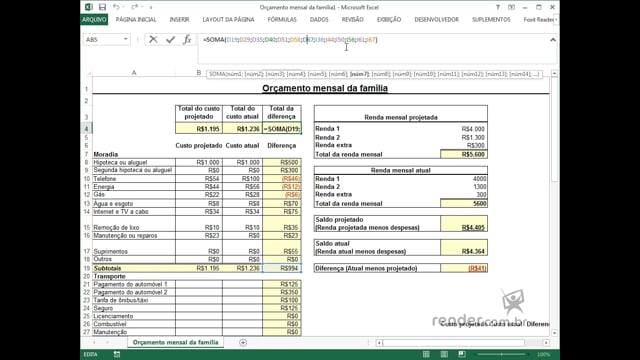Adjust the zoom slider in status bar

click(x=502, y=354)
